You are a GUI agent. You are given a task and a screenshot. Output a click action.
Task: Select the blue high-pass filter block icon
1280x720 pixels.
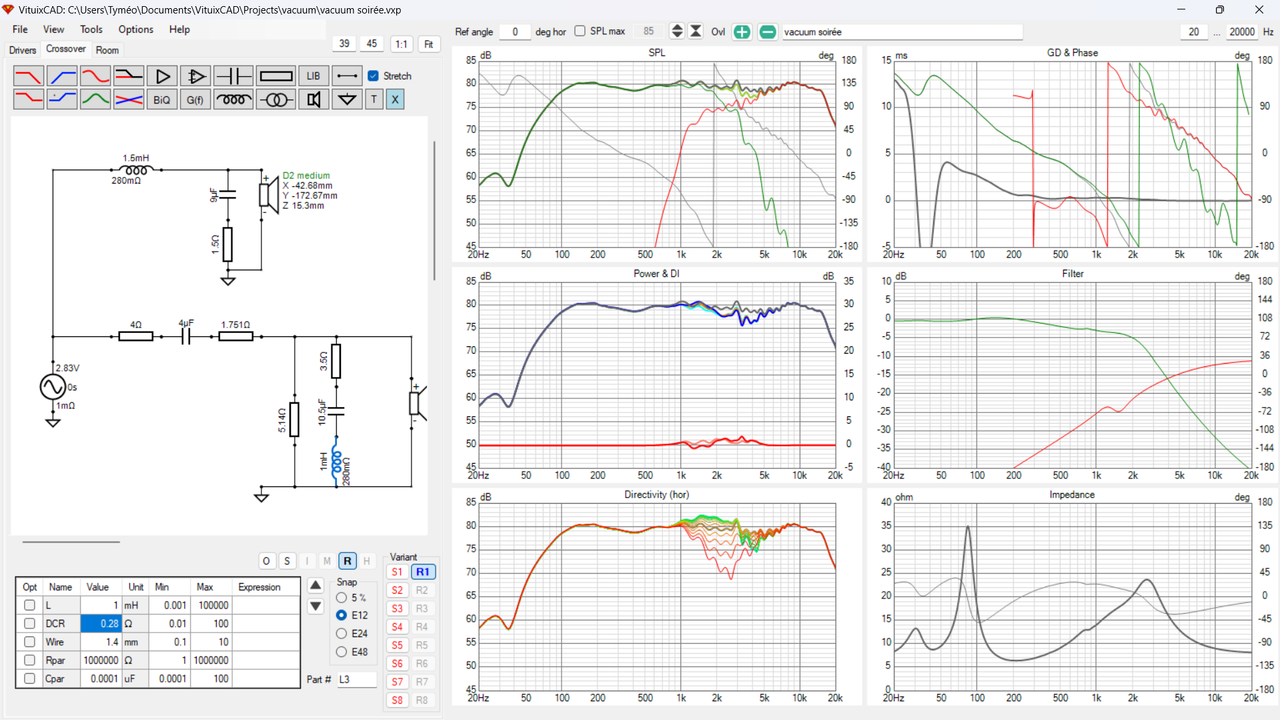62,76
